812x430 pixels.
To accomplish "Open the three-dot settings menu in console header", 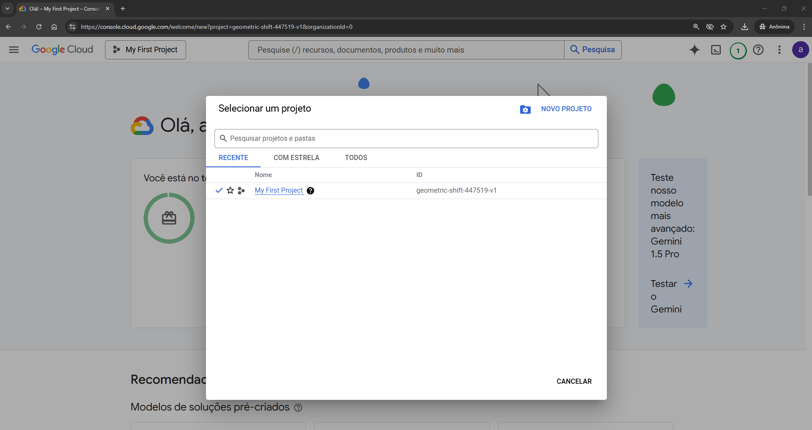I will tap(779, 50).
